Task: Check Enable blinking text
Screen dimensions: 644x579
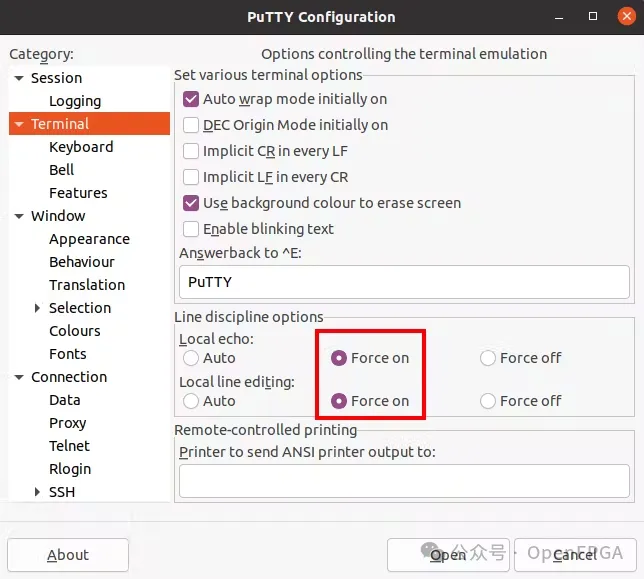Action: coord(191,229)
